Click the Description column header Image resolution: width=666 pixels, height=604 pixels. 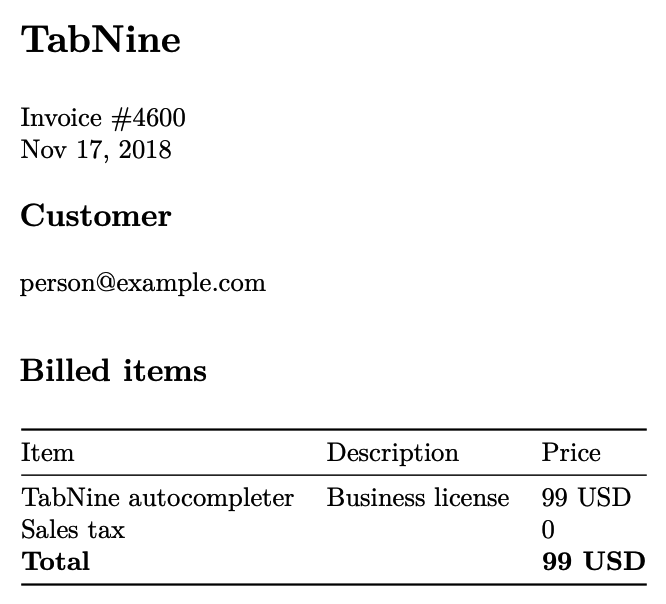pyautogui.click(x=393, y=454)
